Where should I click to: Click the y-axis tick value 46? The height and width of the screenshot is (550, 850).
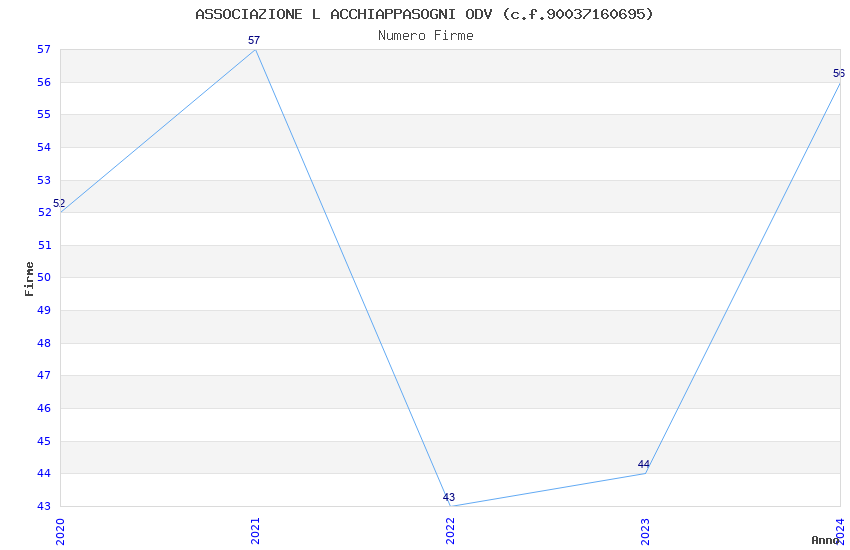pyautogui.click(x=44, y=409)
